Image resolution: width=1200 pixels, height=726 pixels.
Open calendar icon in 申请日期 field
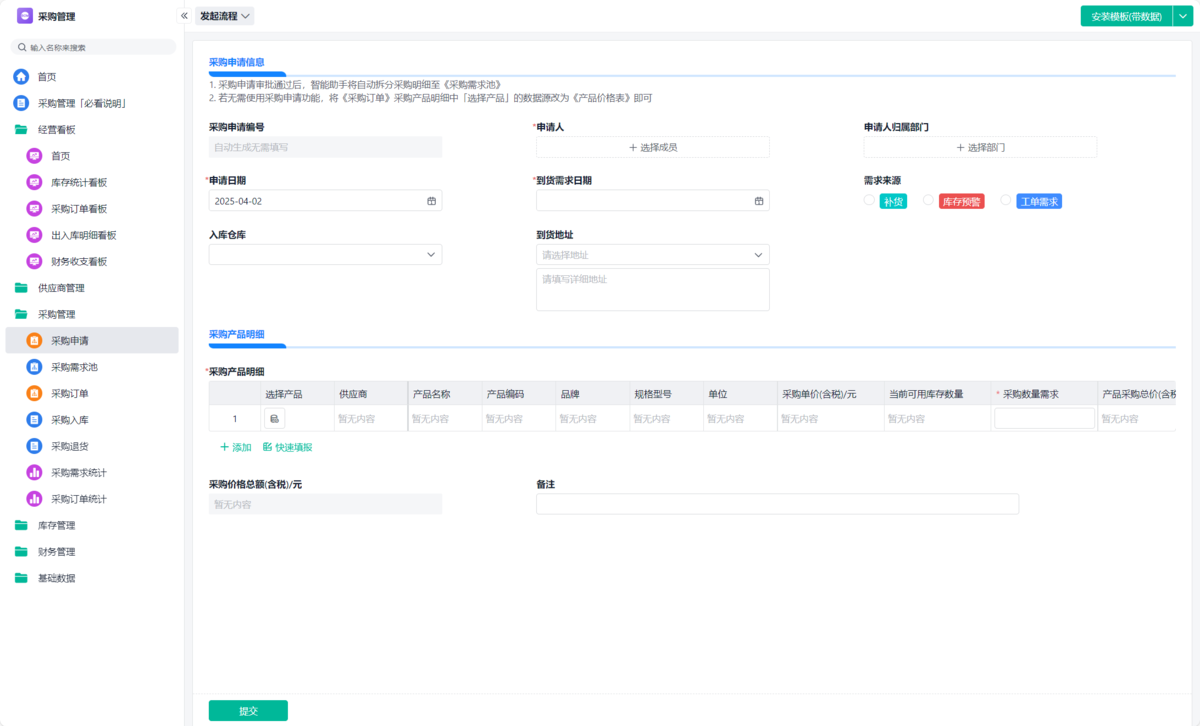tap(432, 201)
